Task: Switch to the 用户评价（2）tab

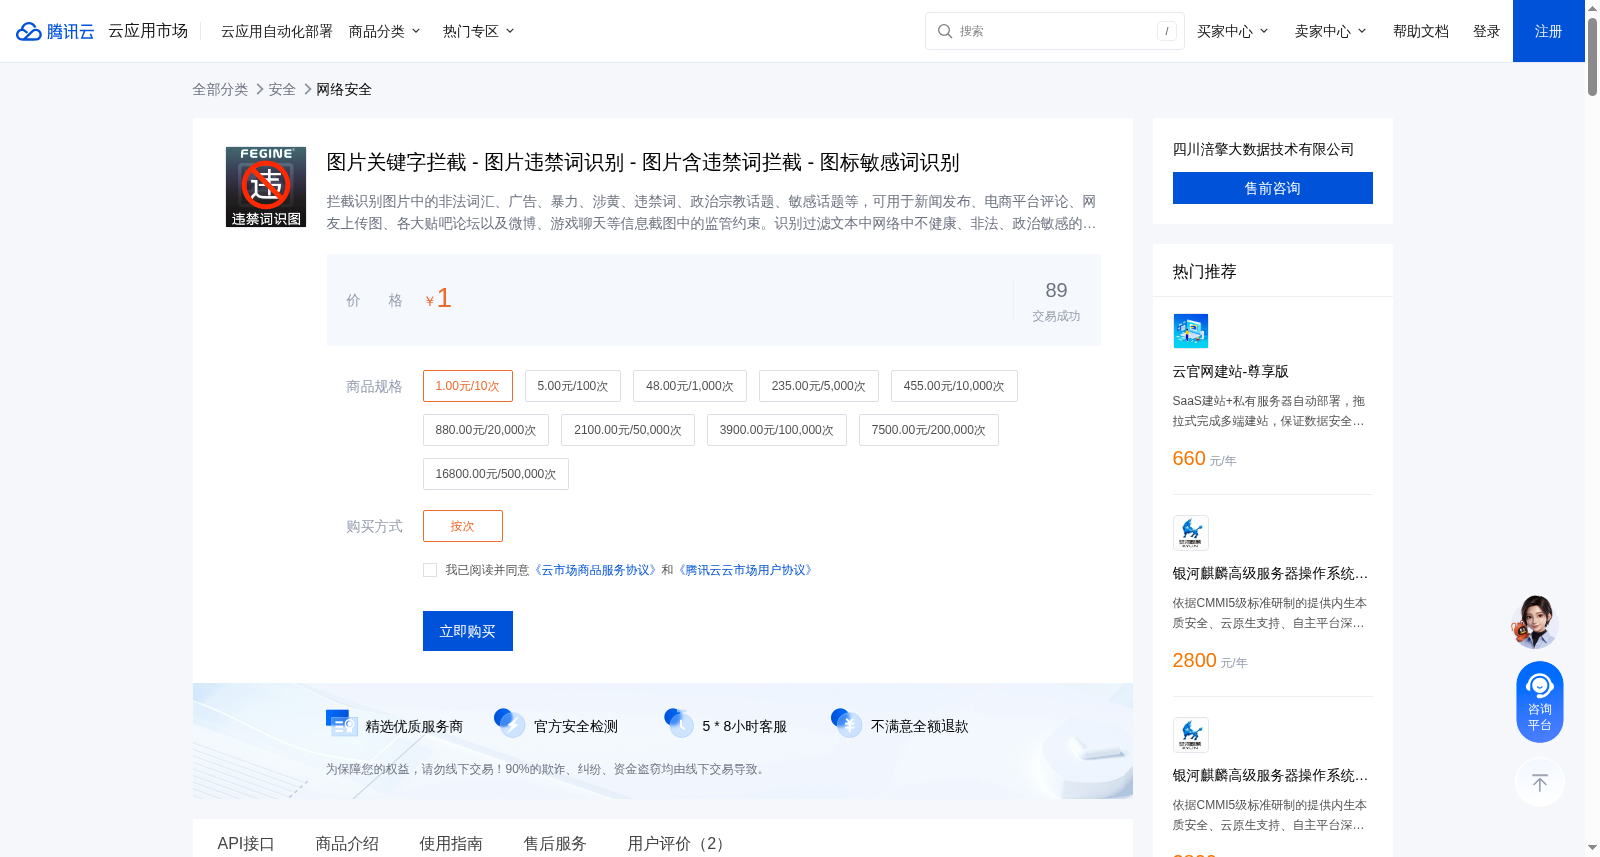Action: 679,843
